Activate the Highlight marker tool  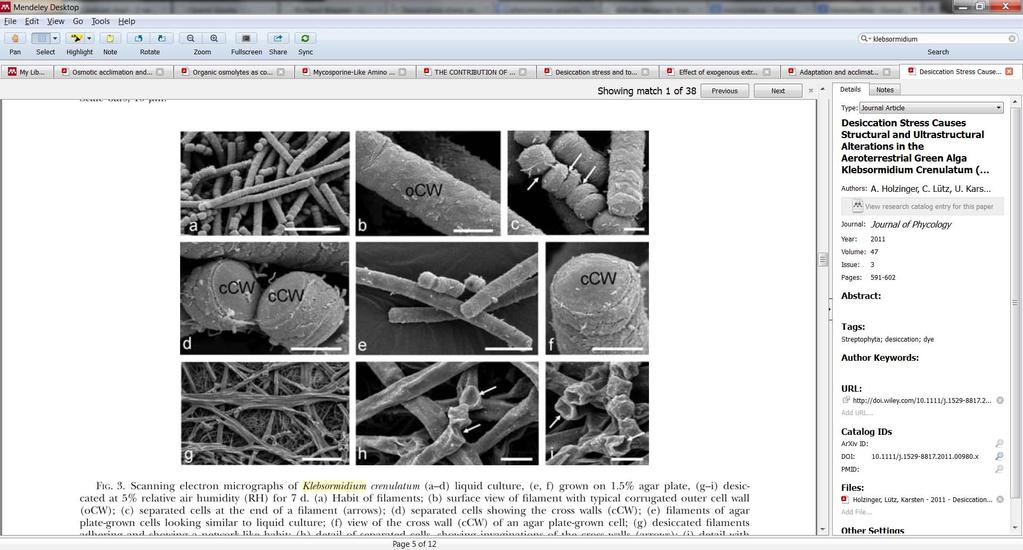tap(76, 38)
